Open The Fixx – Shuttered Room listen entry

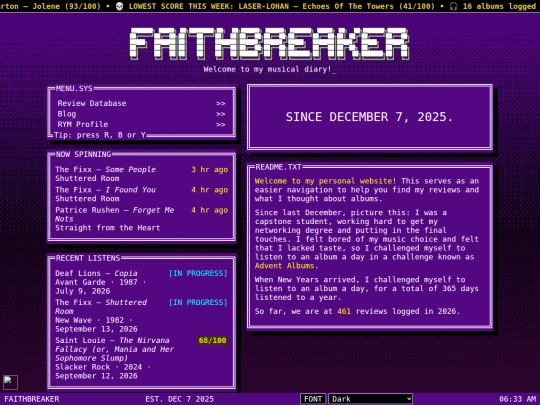tap(141, 315)
